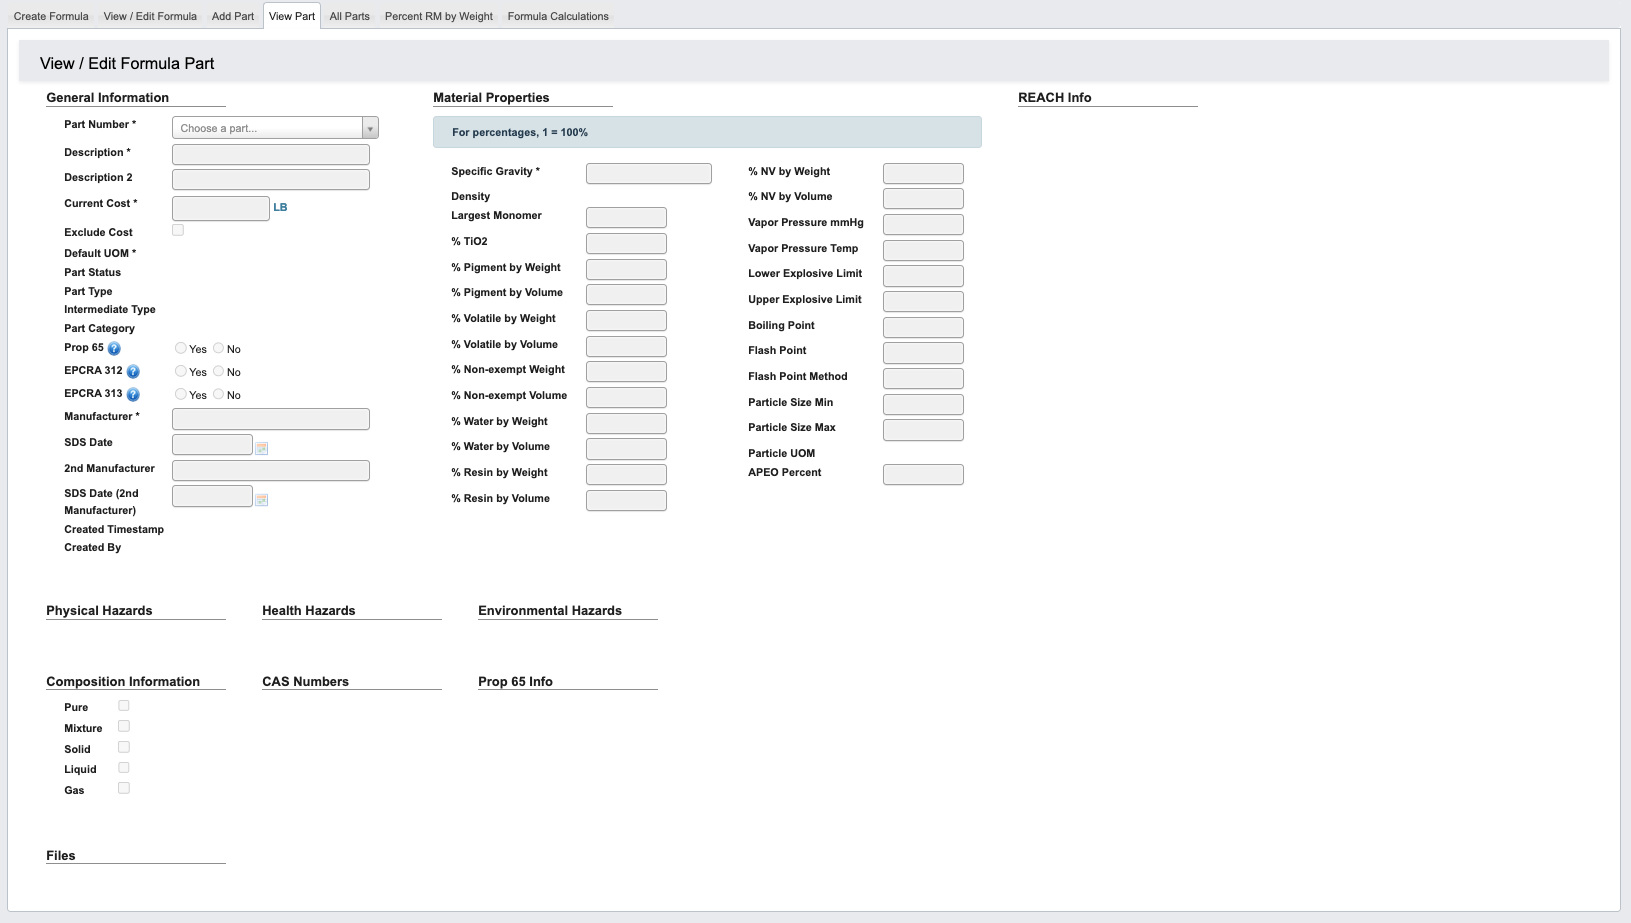Open the SDS Date calendar picker icon
This screenshot has height=923, width=1631.
[x=262, y=448]
